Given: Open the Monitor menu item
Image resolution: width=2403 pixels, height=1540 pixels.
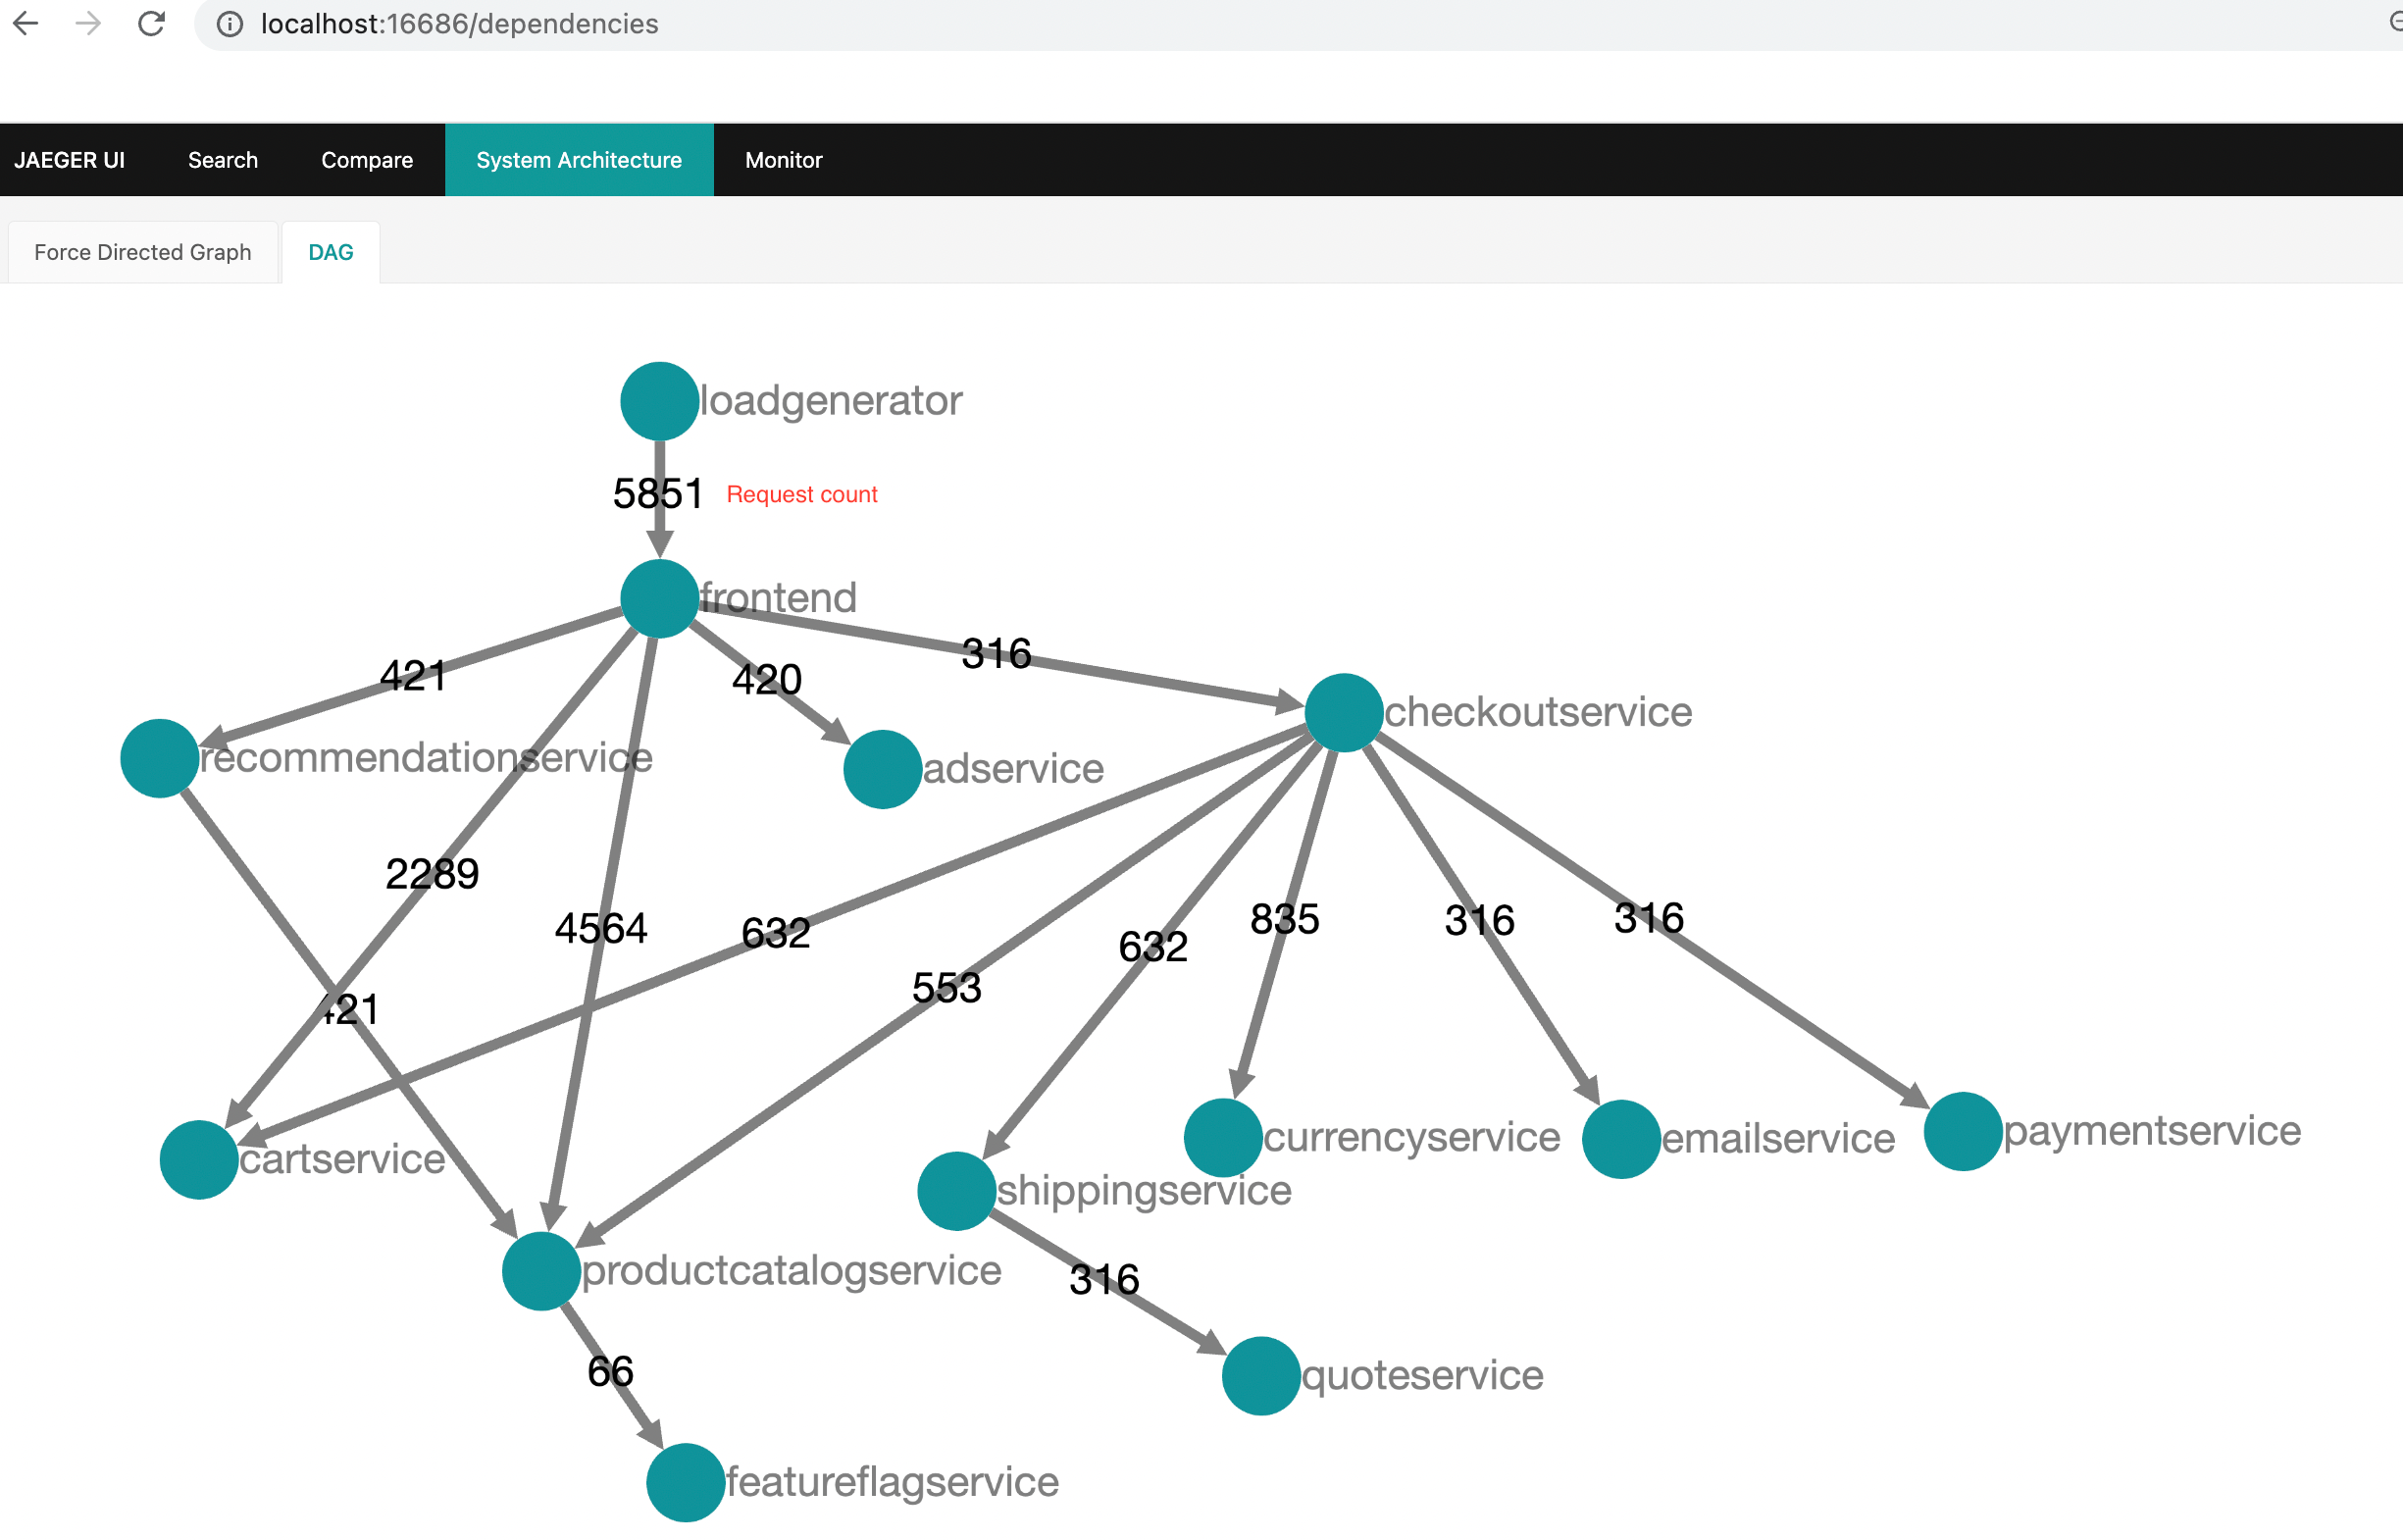Looking at the screenshot, I should (x=785, y=160).
